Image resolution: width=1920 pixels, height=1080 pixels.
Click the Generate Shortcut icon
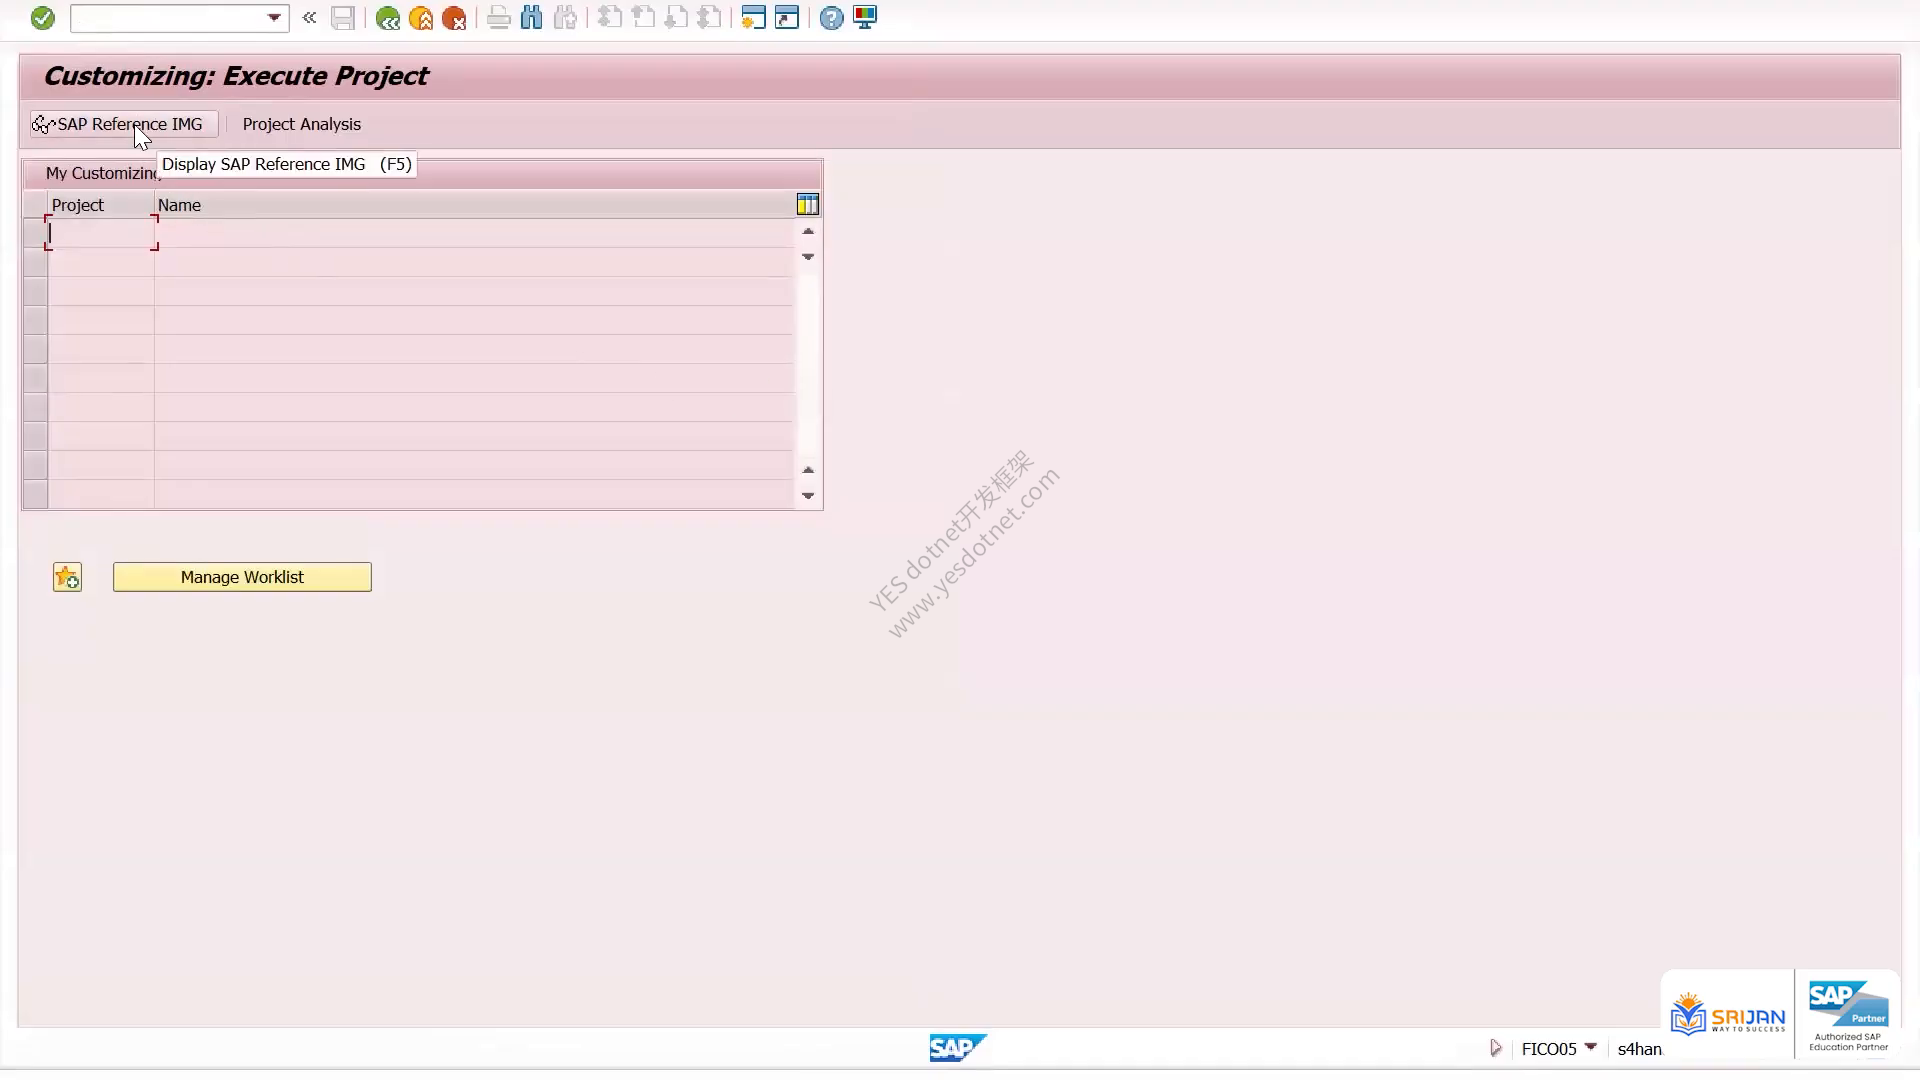pyautogui.click(x=787, y=18)
